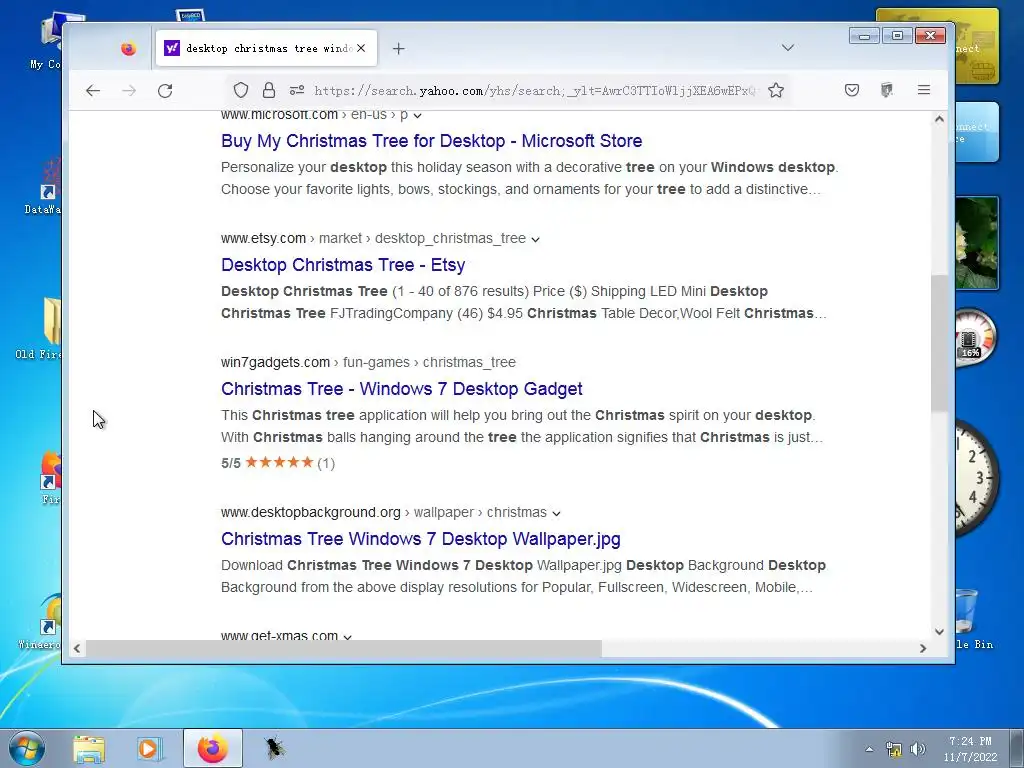Open the tracking protection shield
The image size is (1024, 768).
[241, 90]
